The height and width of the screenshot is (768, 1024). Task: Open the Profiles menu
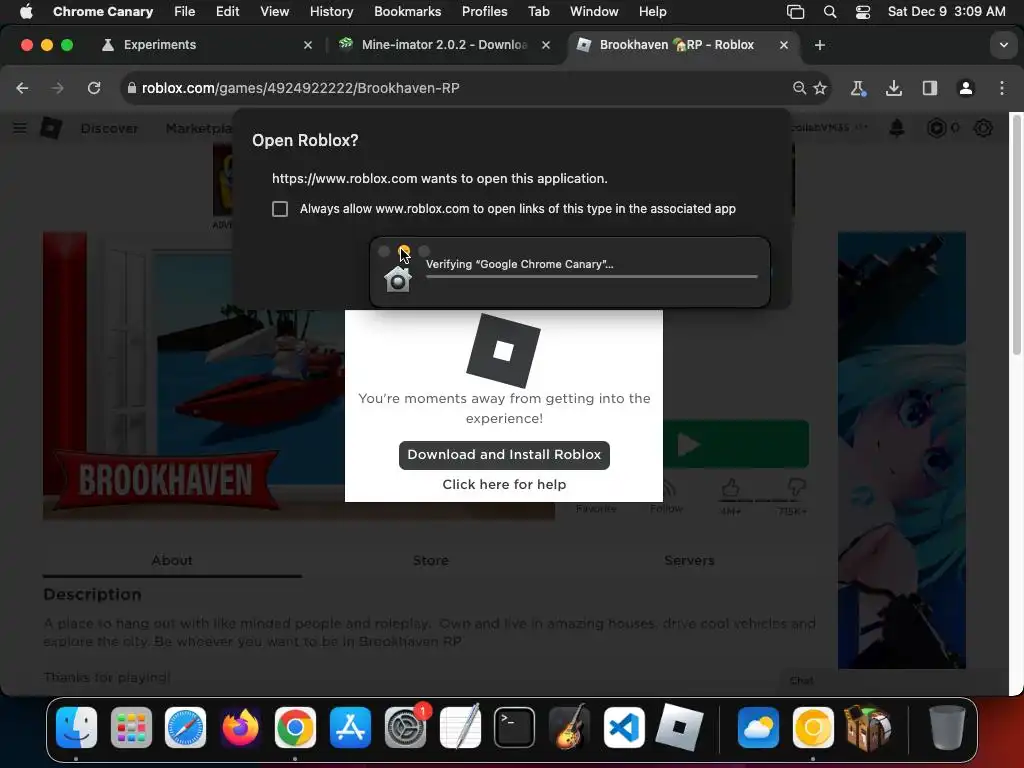(x=485, y=12)
